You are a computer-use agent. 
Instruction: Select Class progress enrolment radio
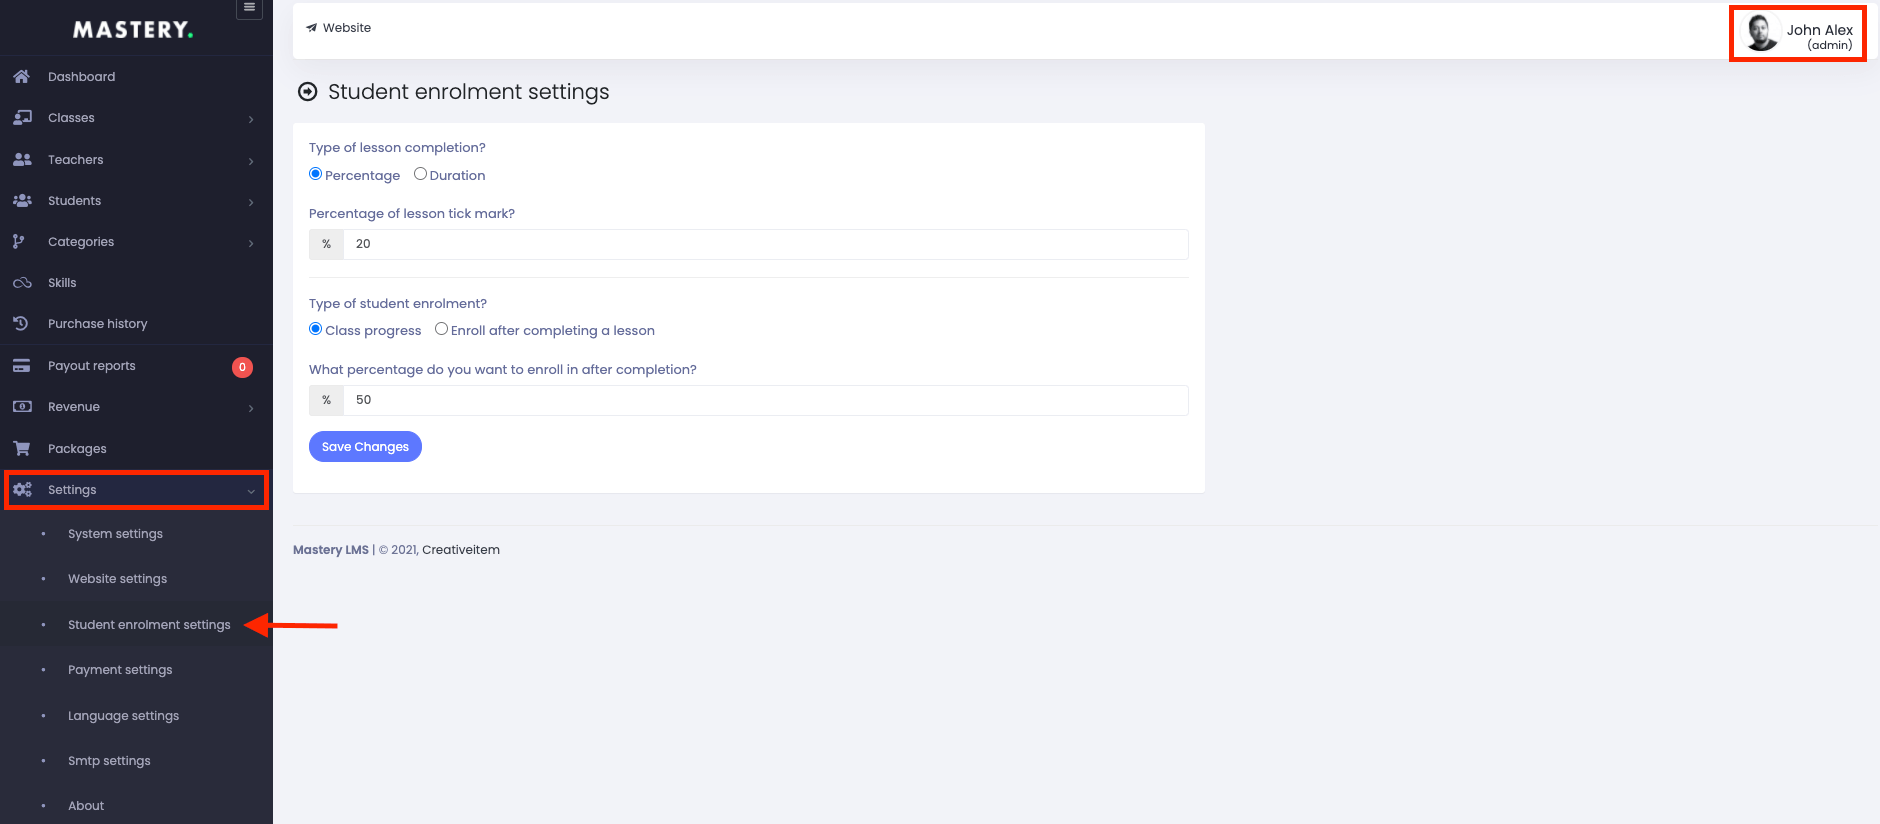point(316,329)
